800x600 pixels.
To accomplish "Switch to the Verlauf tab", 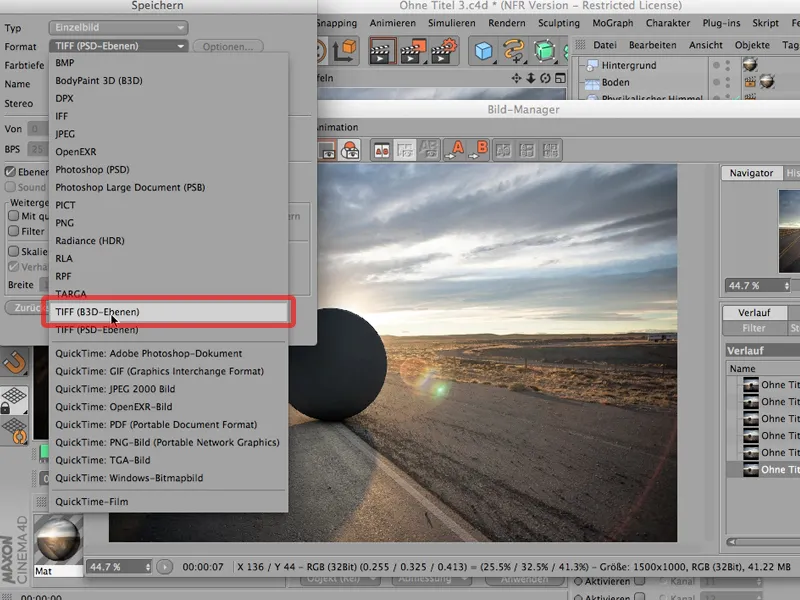I will [754, 312].
